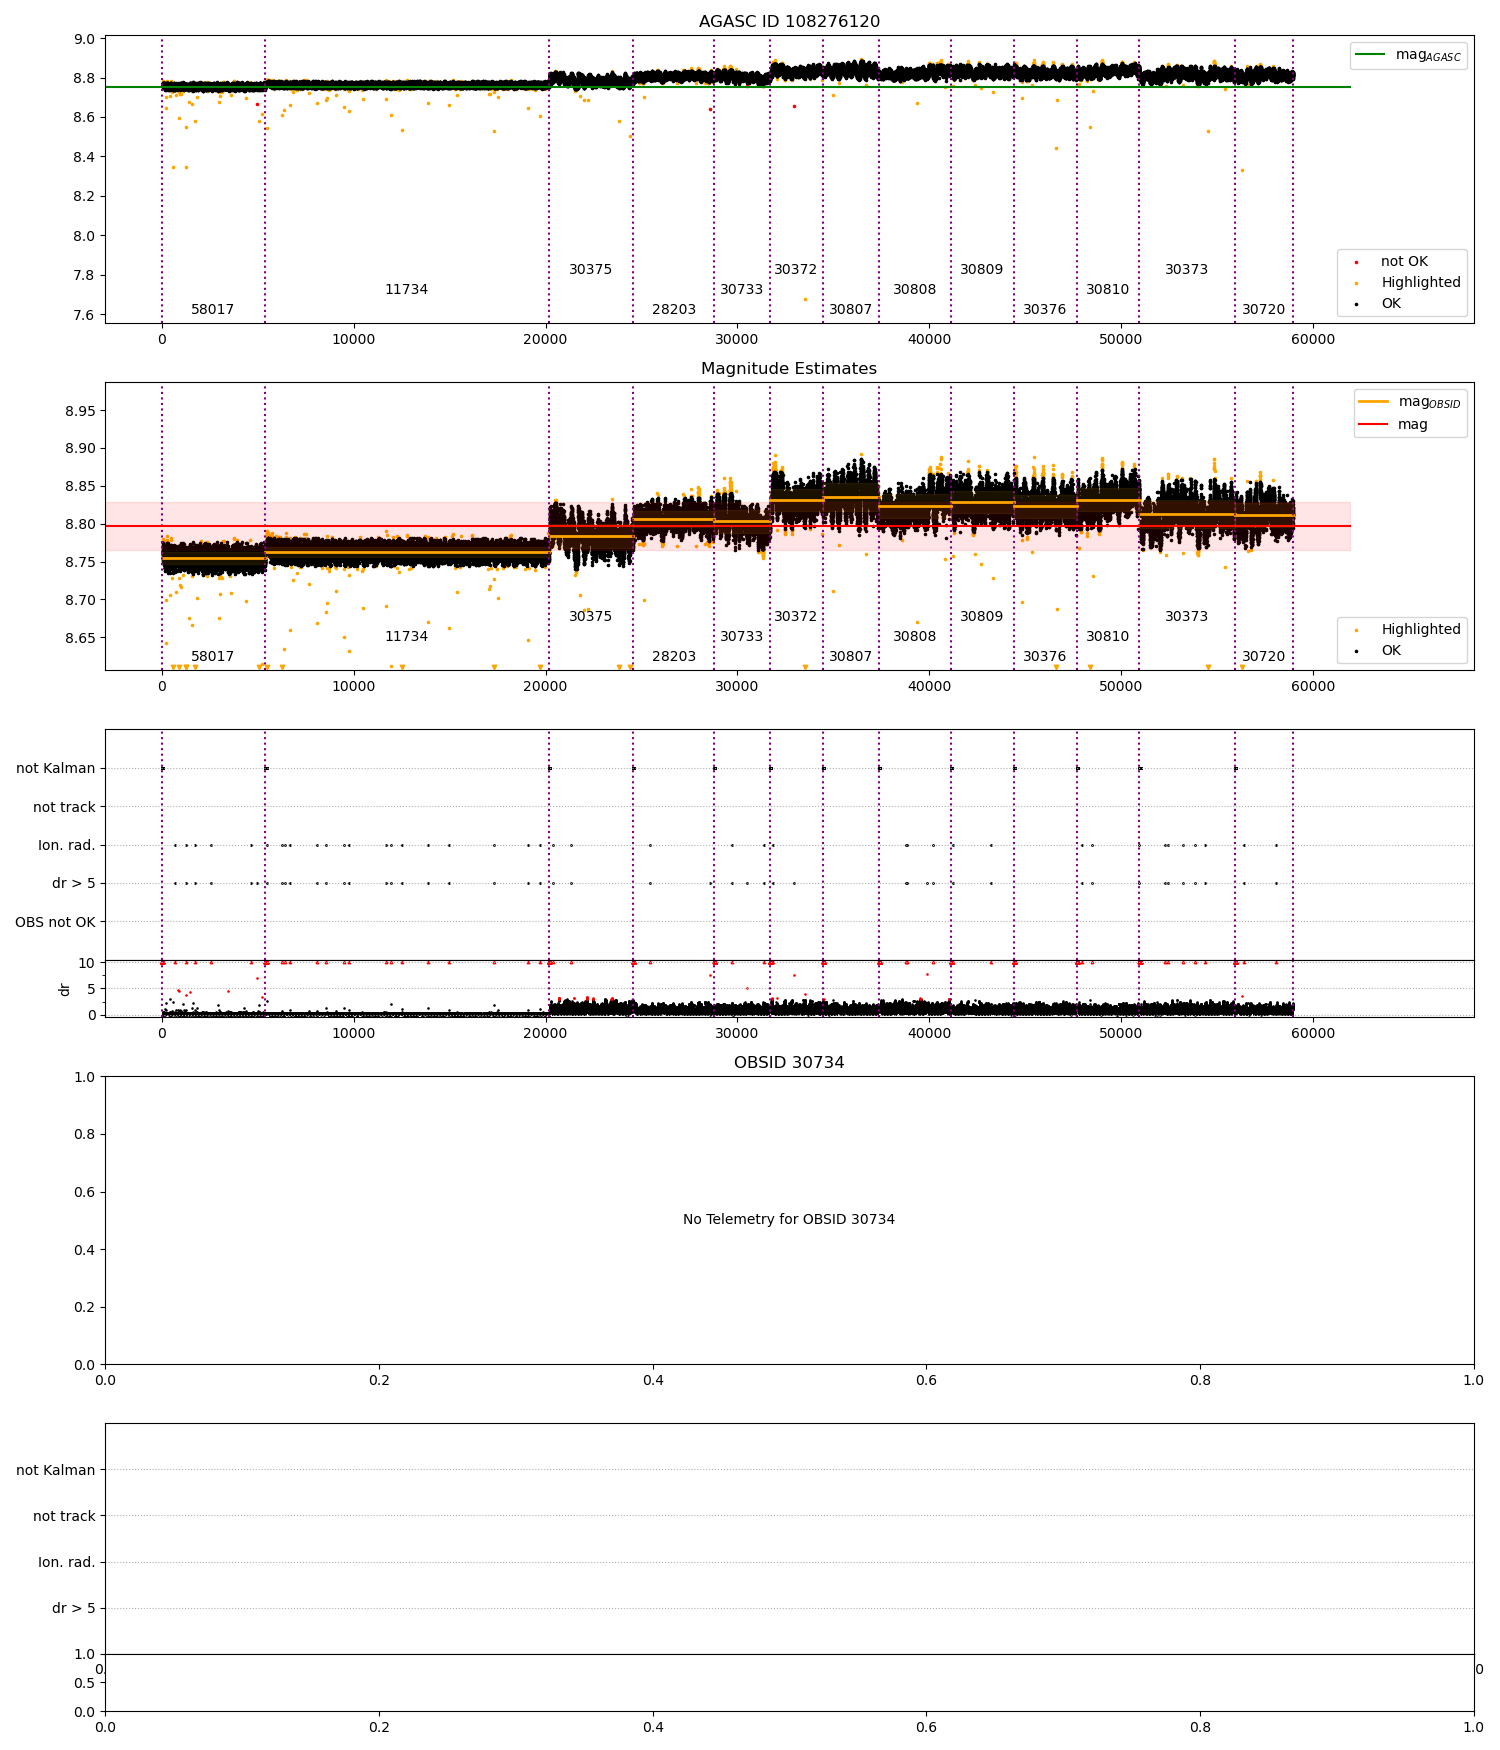Click OBSID label 30376 in top plot
The width and height of the screenshot is (1500, 1750).
tap(1044, 310)
